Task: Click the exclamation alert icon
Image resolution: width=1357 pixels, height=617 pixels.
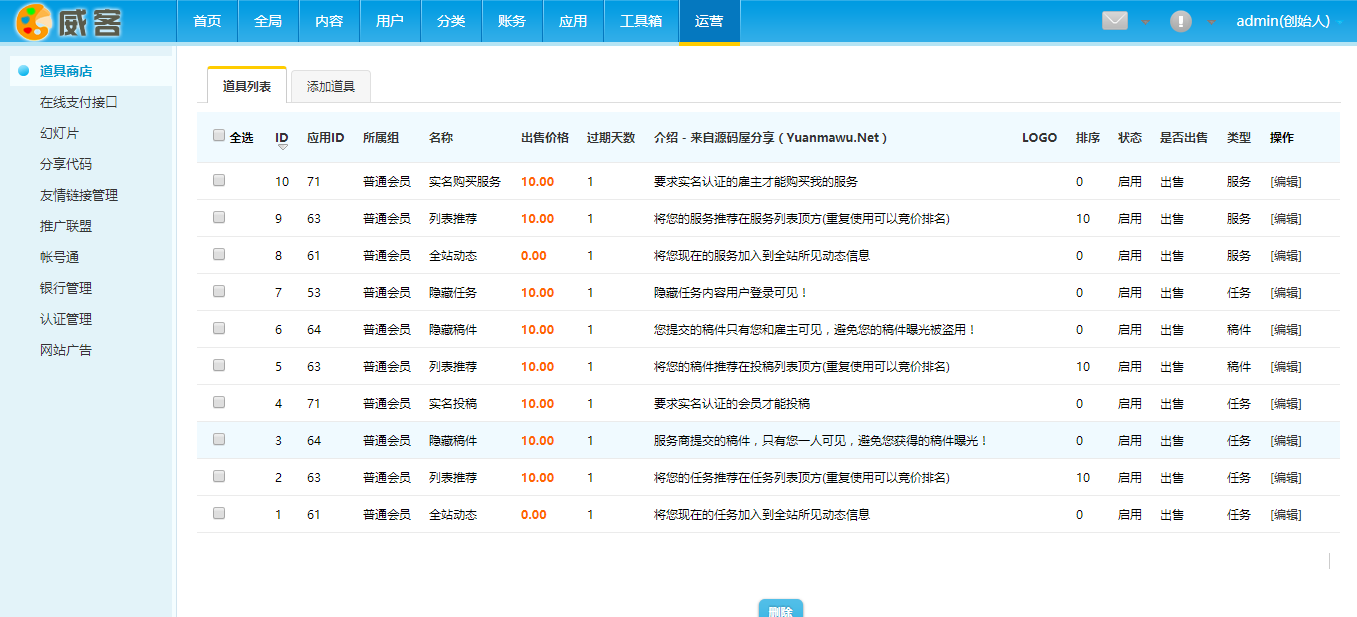Action: (x=1181, y=21)
